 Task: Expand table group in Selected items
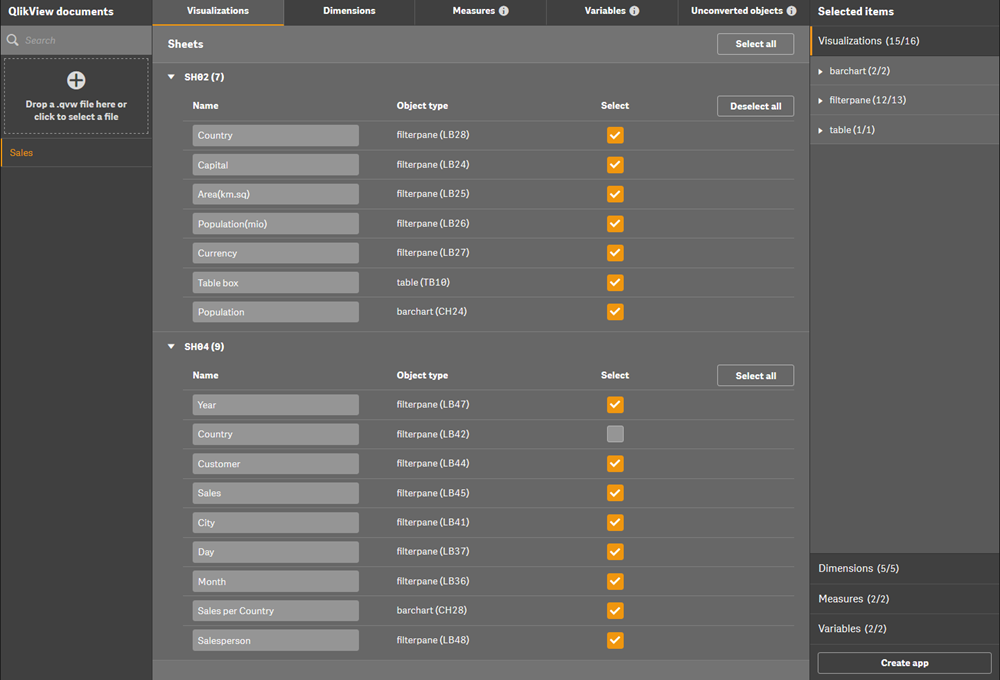[821, 131]
